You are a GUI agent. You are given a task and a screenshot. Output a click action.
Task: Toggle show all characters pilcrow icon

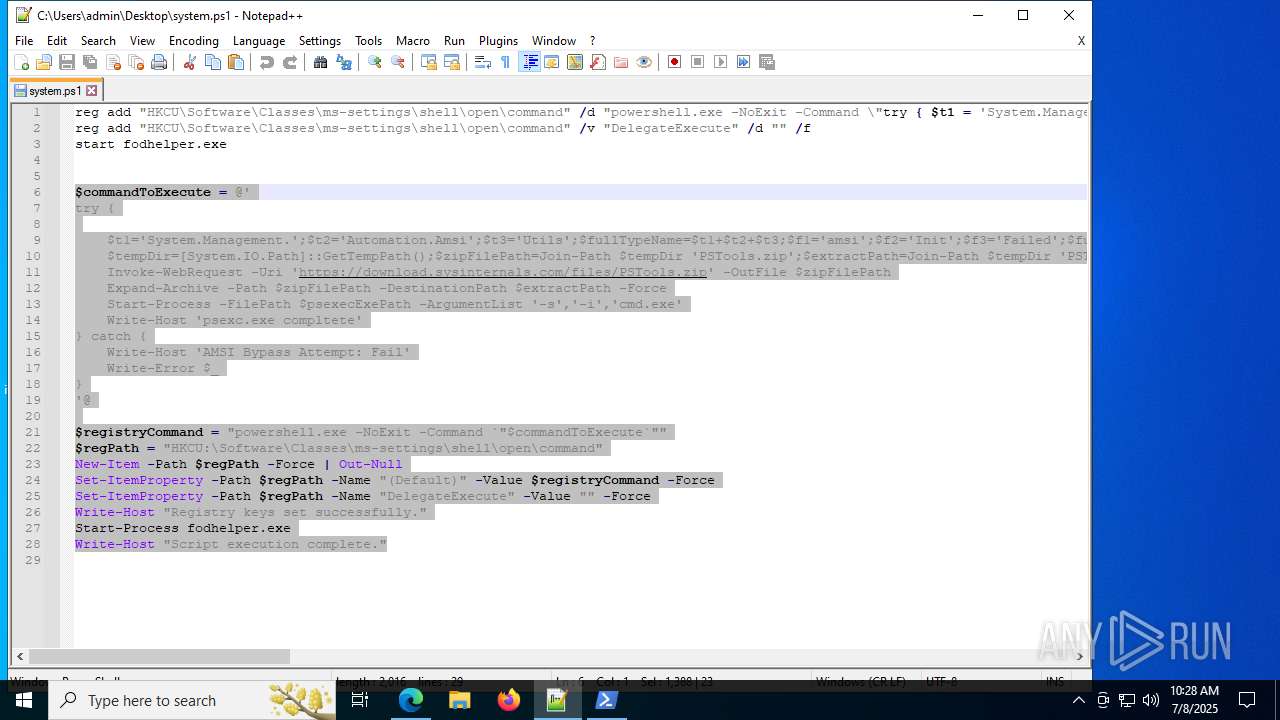tap(505, 62)
